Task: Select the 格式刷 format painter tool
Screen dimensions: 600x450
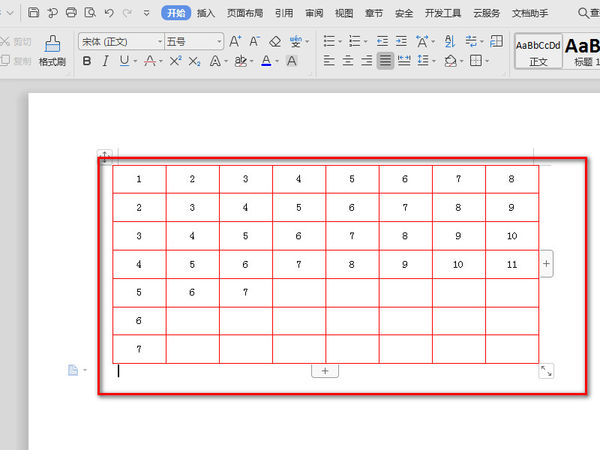Action: pyautogui.click(x=52, y=50)
